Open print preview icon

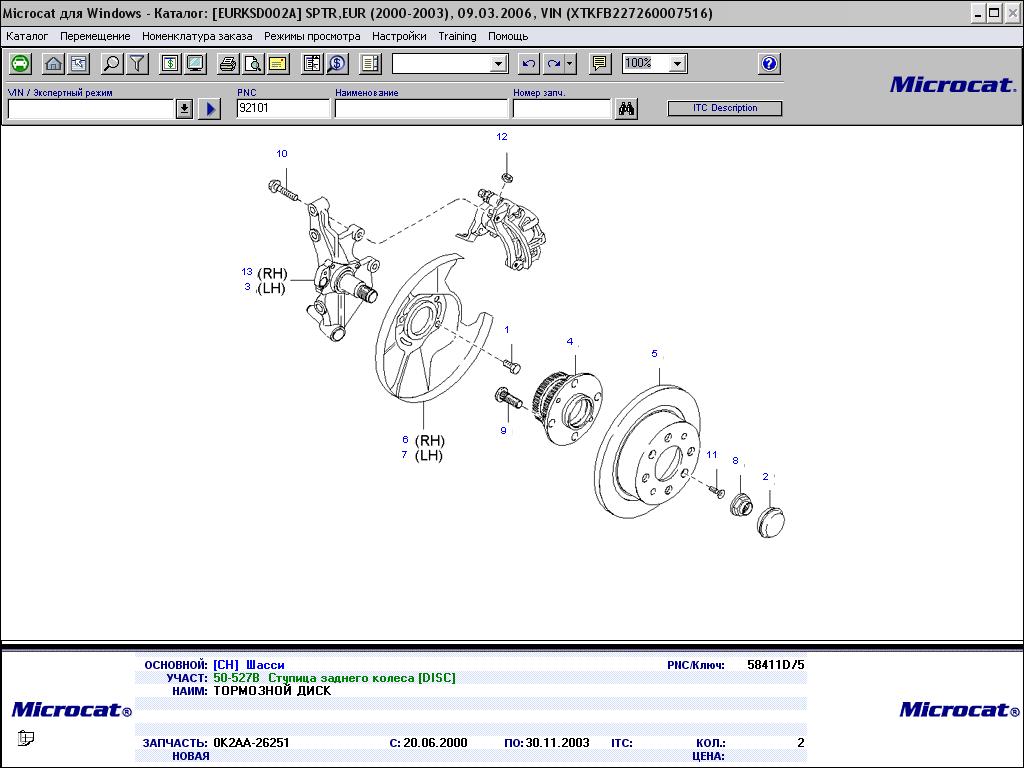[253, 64]
